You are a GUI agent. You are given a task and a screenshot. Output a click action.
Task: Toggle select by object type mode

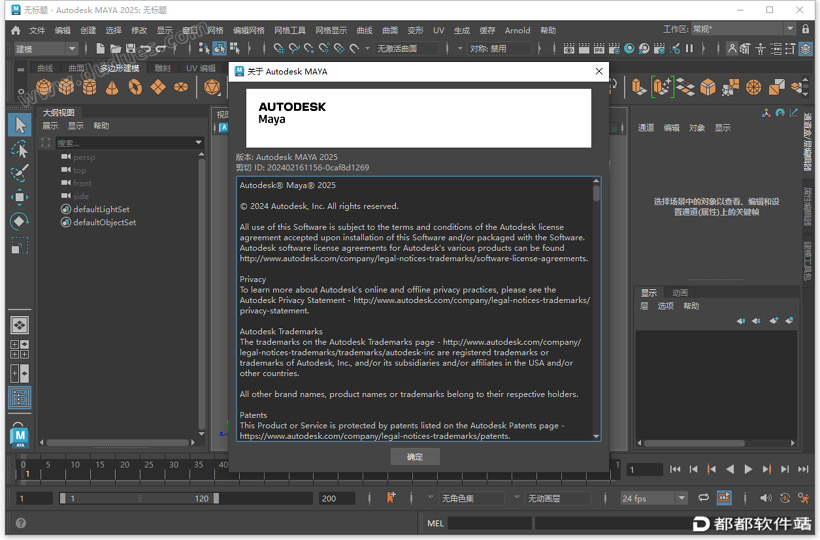220,49
